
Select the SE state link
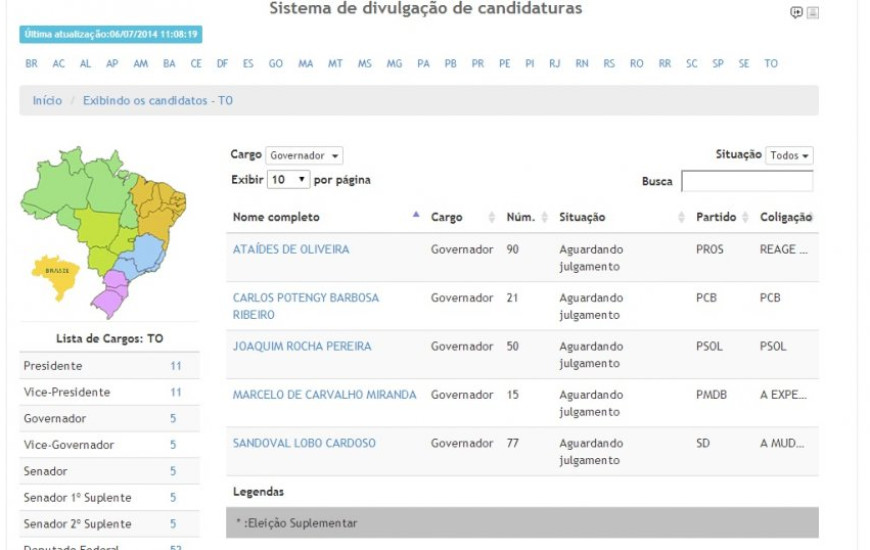(x=744, y=63)
